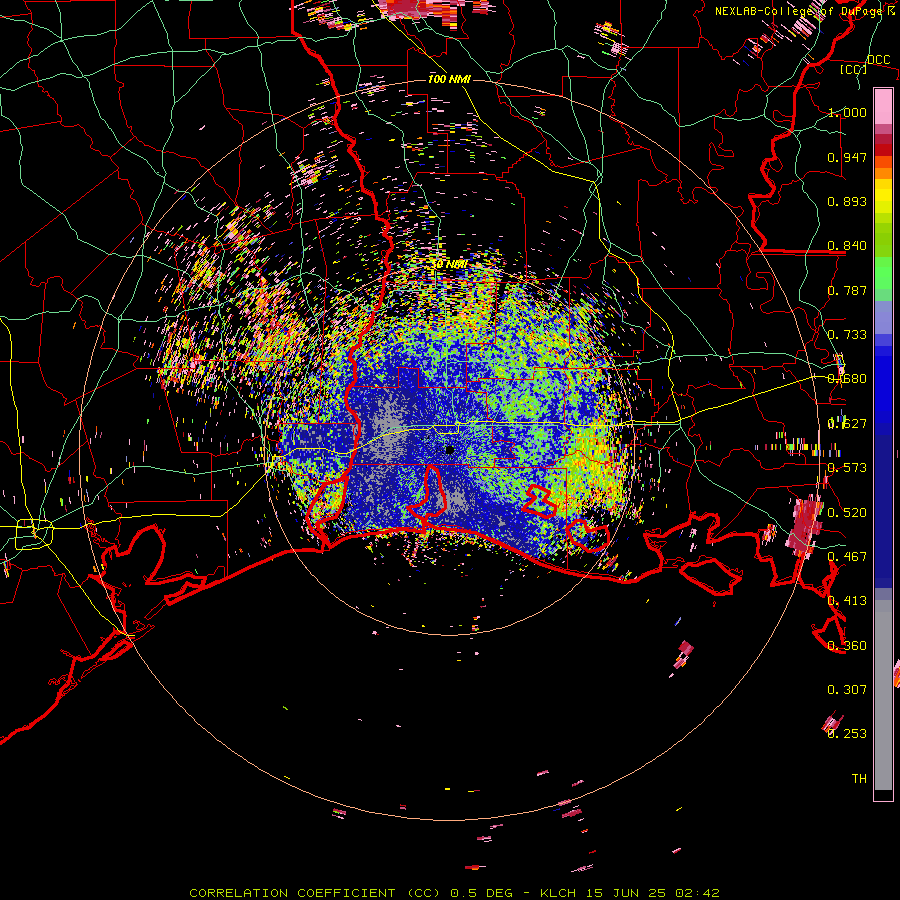The image size is (900, 900).
Task: Select the 0.253 scale value
Action: 847,734
